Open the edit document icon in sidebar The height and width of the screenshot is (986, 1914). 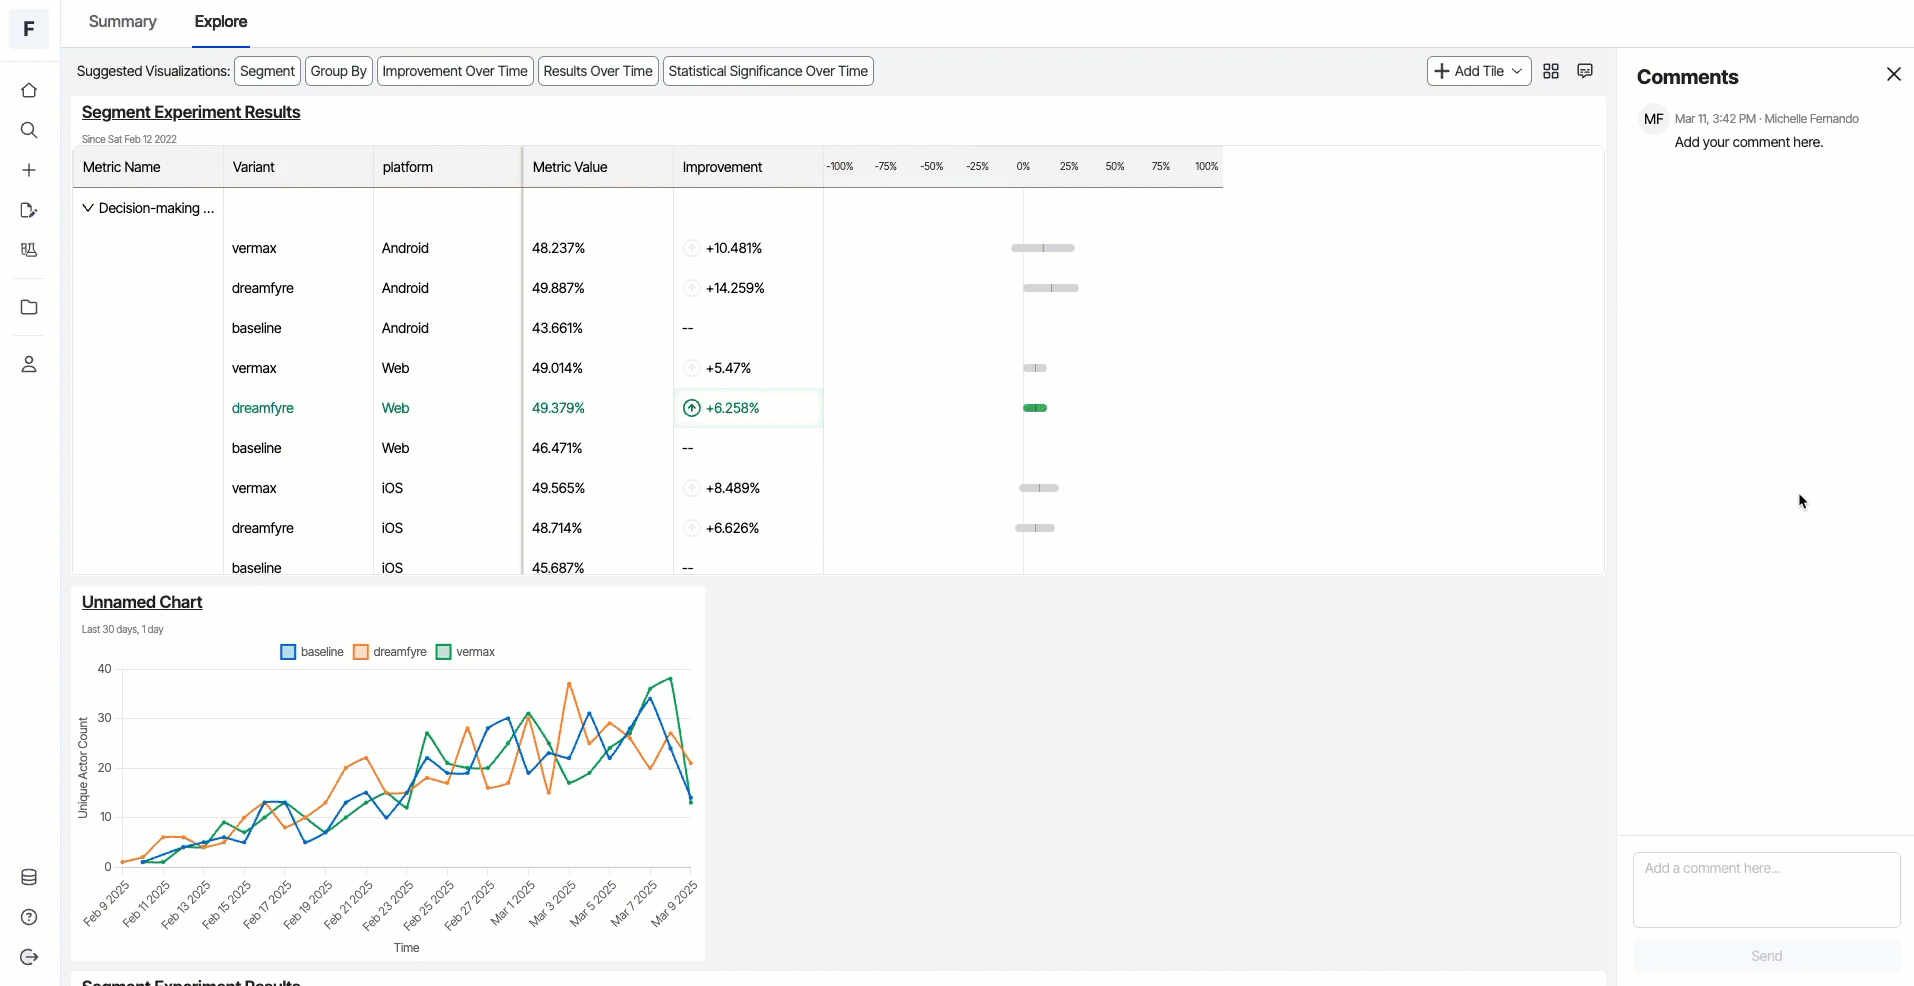[x=29, y=210]
